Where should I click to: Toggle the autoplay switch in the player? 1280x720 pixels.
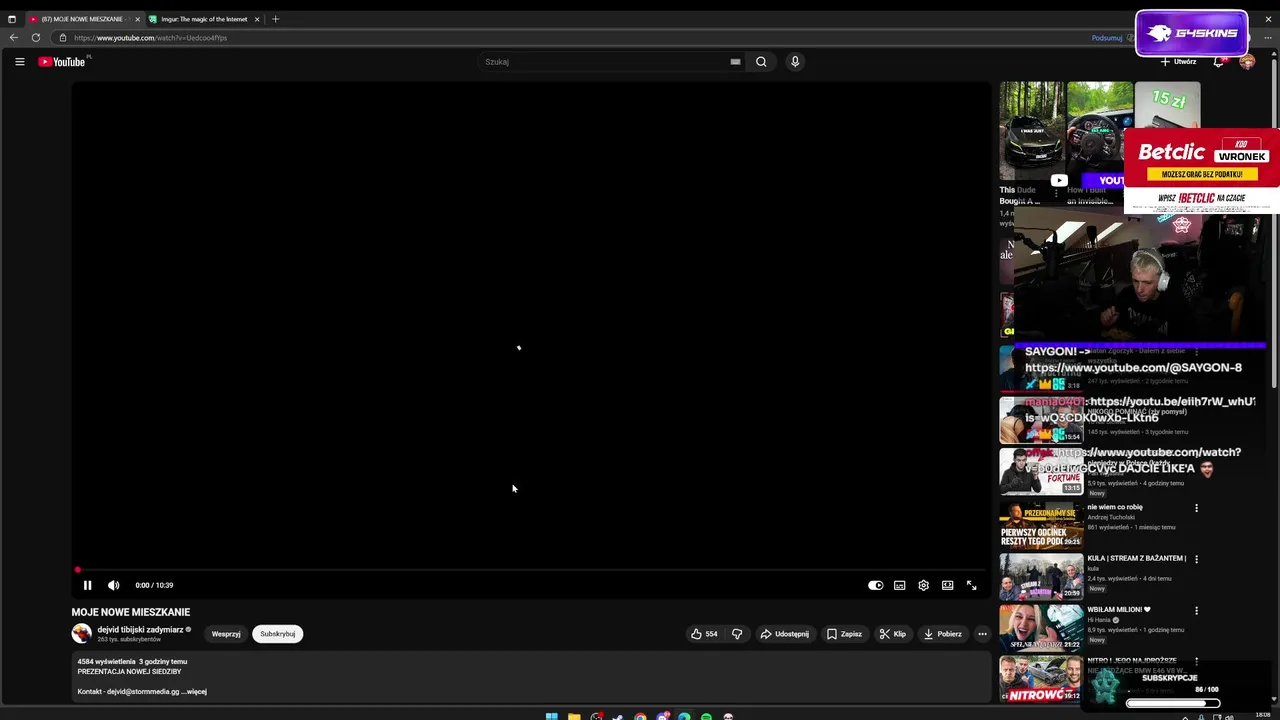pos(875,586)
